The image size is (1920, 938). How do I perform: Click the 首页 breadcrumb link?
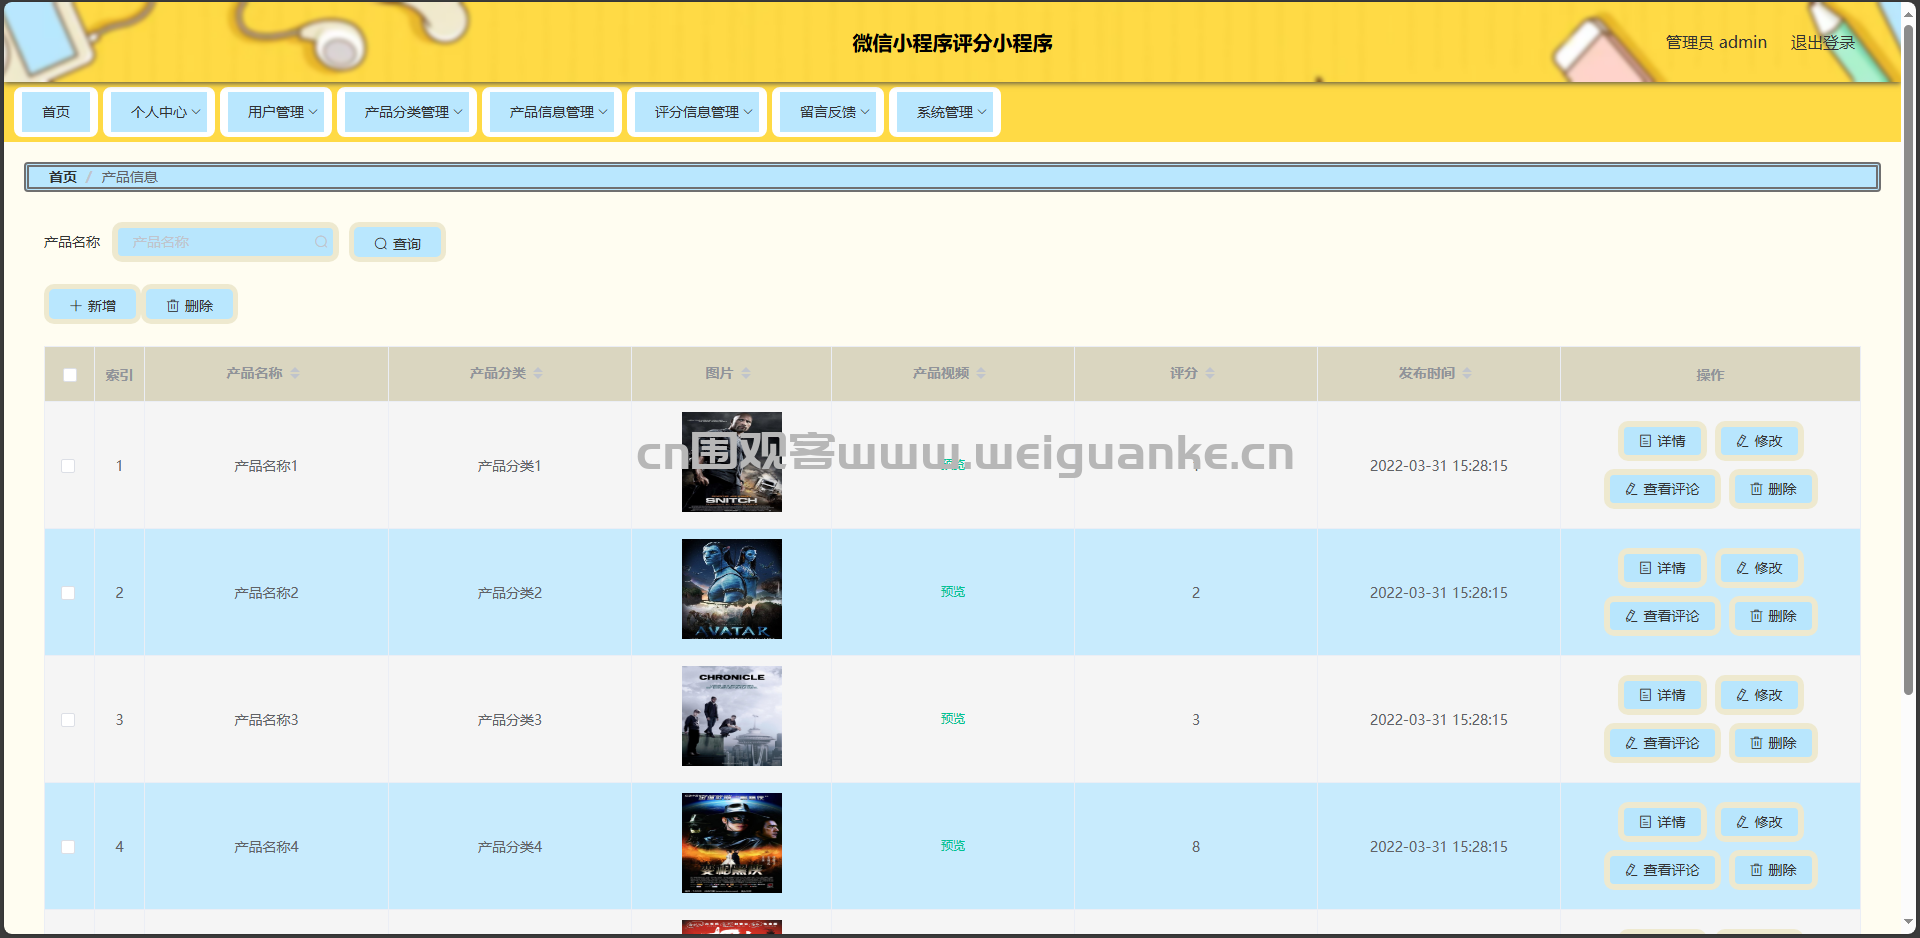[x=63, y=177]
